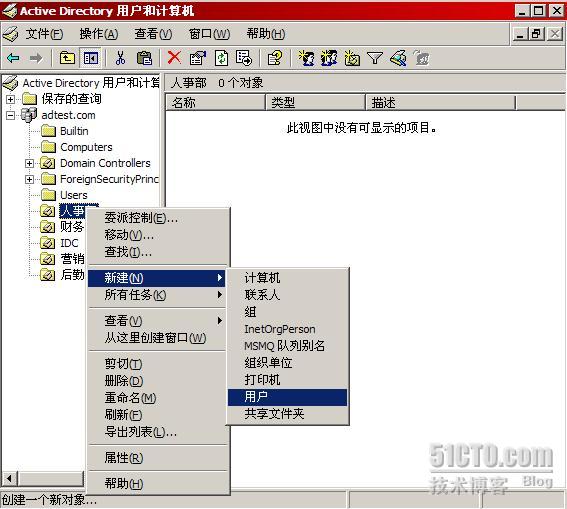Choose 打印机 from the submenu
The height and width of the screenshot is (509, 567).
[287, 380]
